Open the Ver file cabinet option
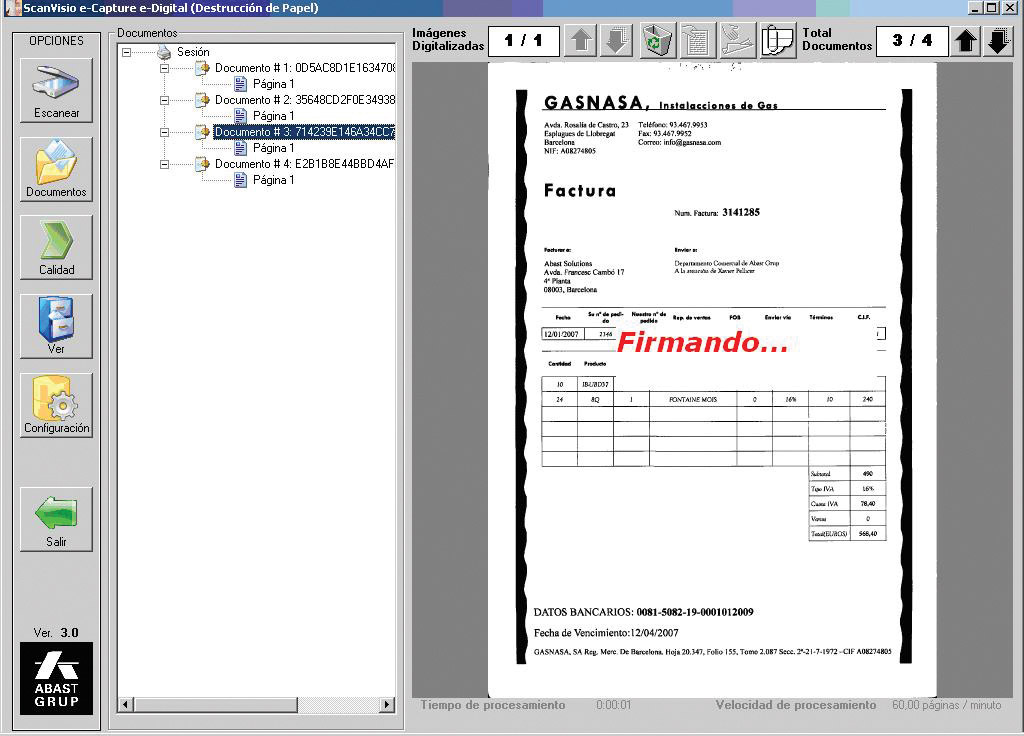 56,326
